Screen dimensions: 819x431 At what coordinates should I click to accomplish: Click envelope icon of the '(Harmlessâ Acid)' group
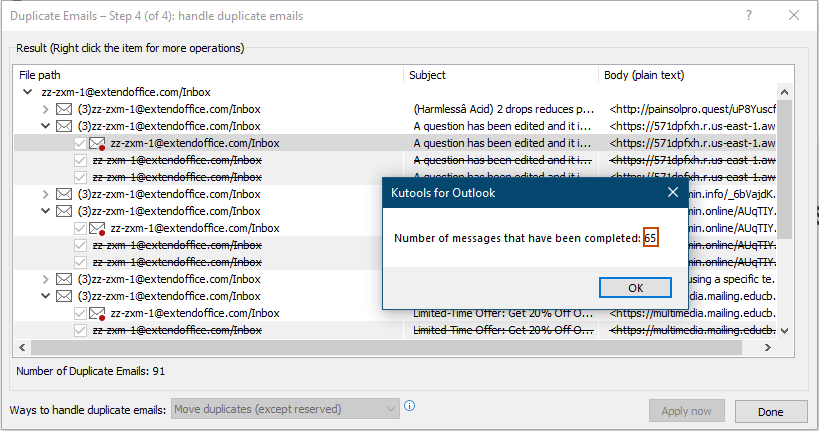coord(64,109)
